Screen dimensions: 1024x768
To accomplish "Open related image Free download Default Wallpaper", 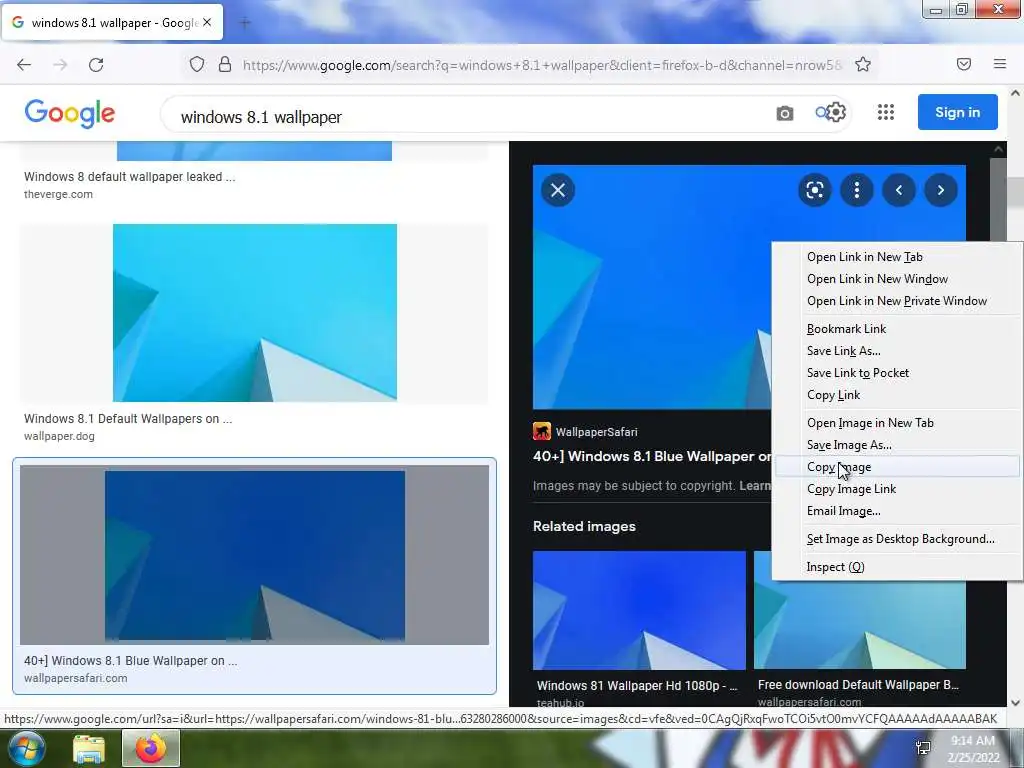I will coord(859,625).
